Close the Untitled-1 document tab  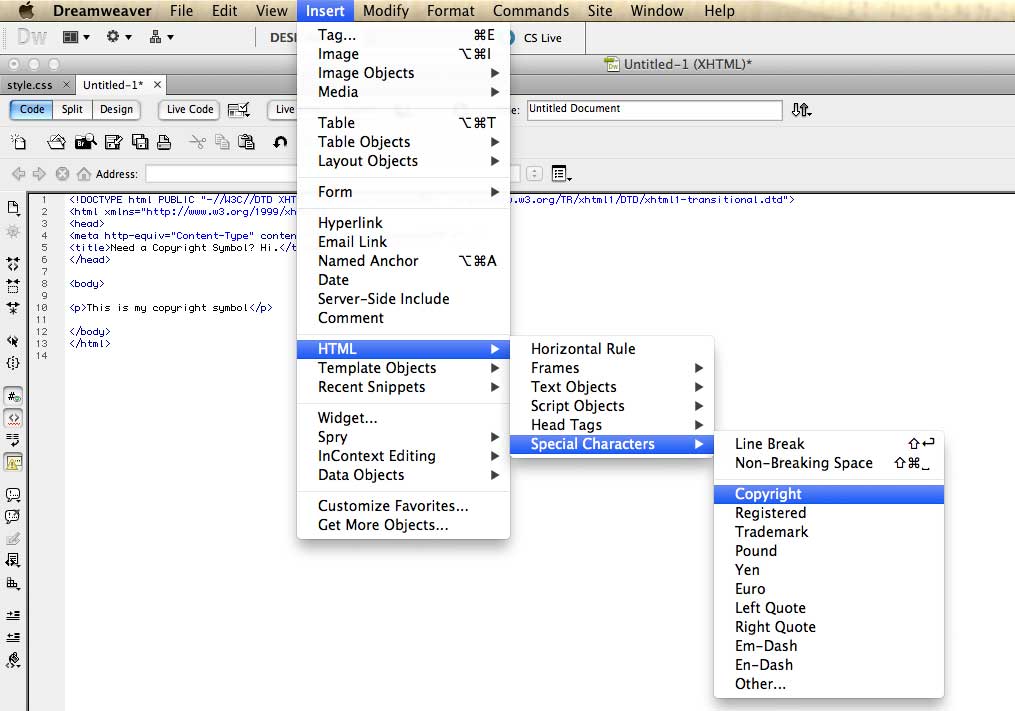point(157,84)
